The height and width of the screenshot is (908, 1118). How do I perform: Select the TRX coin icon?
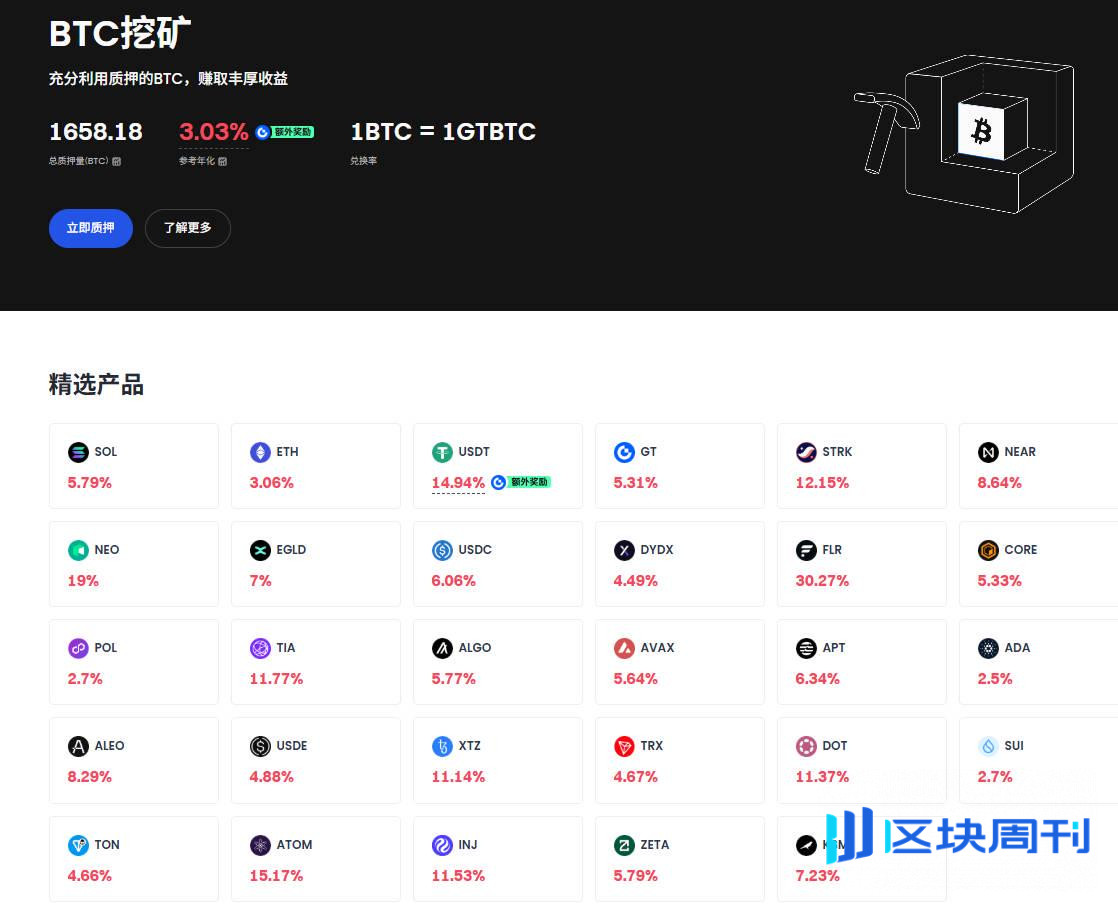pyautogui.click(x=624, y=746)
